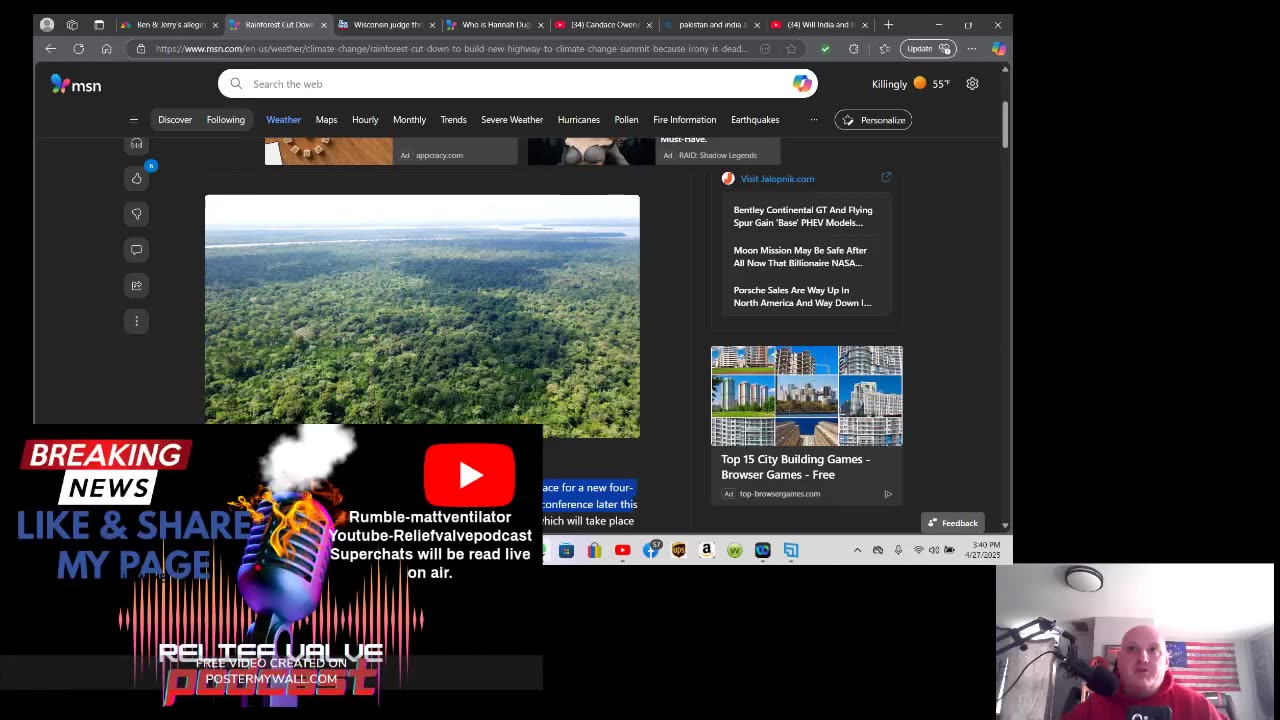This screenshot has height=720, width=1280.
Task: Click the Discover button
Action: (x=175, y=120)
